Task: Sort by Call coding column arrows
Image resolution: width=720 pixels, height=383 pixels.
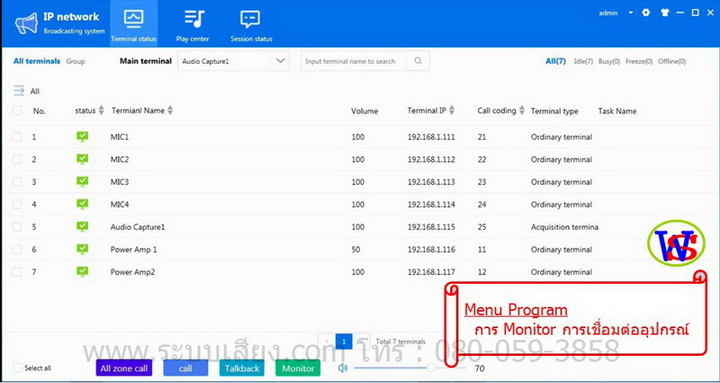Action: (x=522, y=110)
